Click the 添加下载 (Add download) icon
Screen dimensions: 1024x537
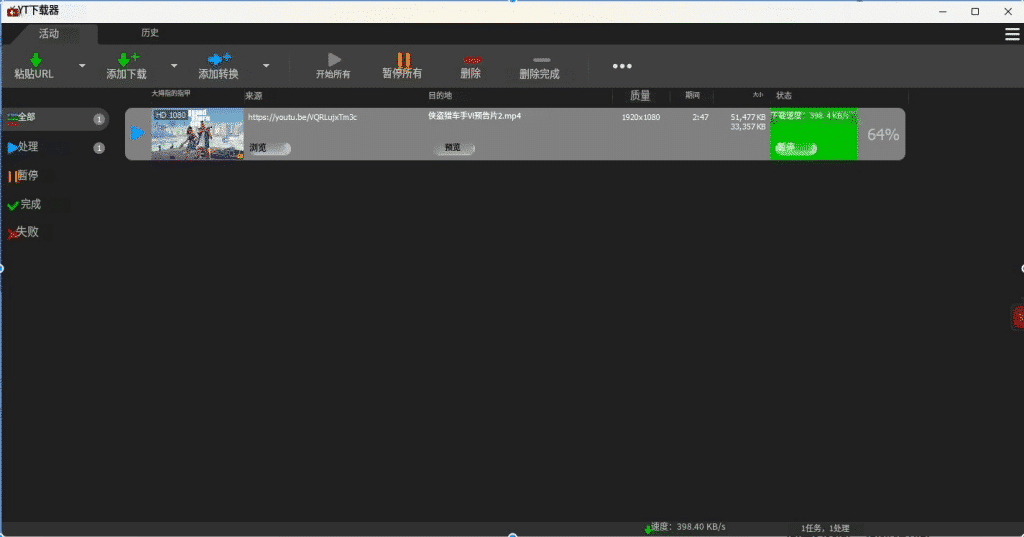(x=126, y=61)
